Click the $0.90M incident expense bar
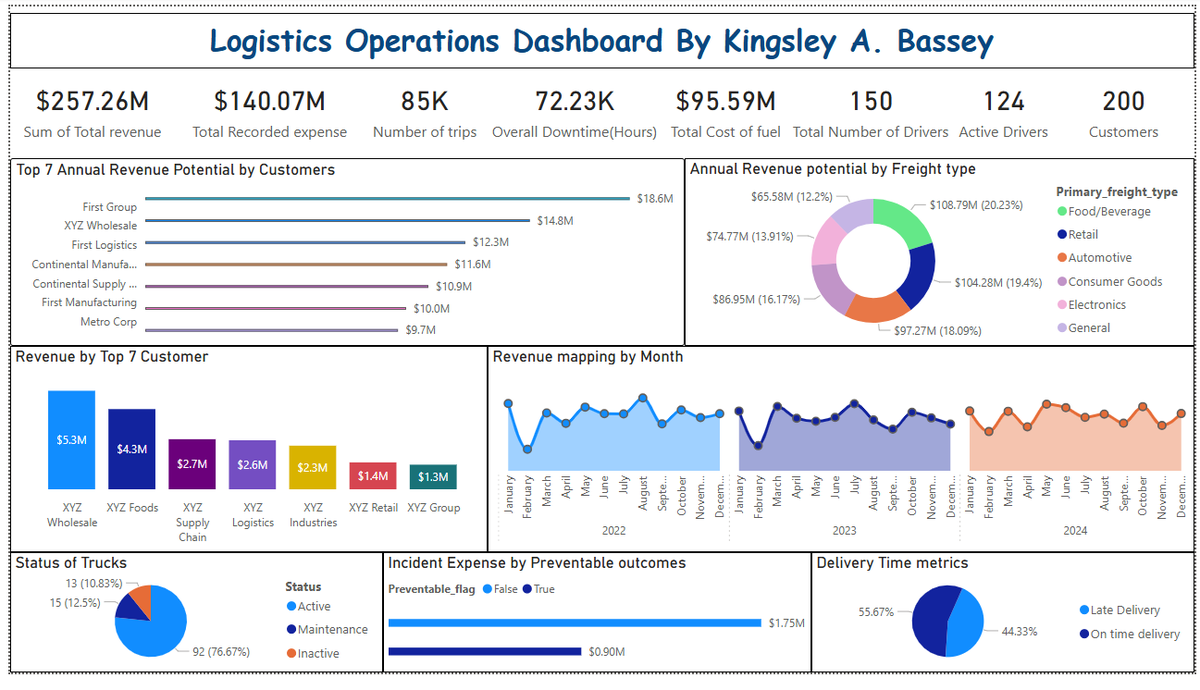The height and width of the screenshot is (690, 1200). 484,652
